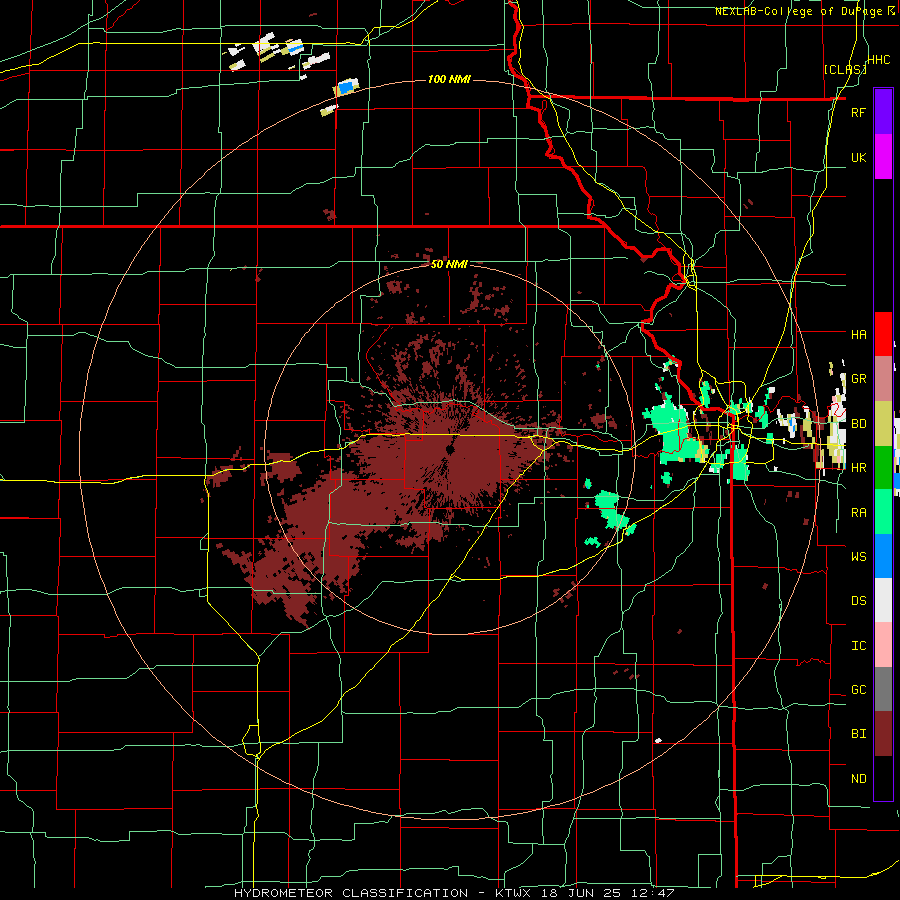Select the "DS" legend label
This screenshot has width=900, height=900.
(x=858, y=600)
